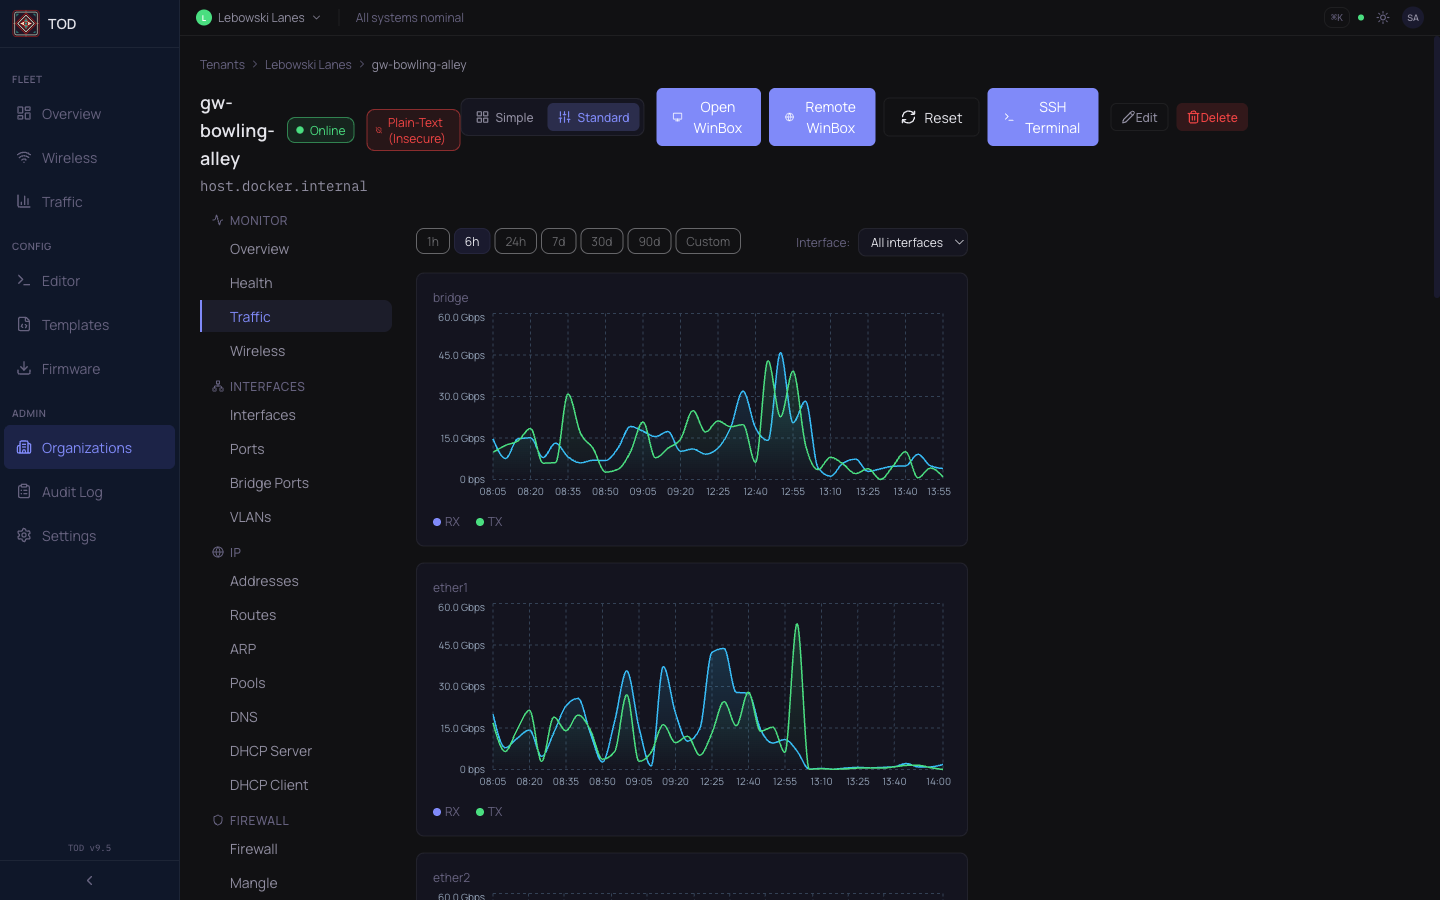Click the TOD logo icon
Screen dimensions: 1440x900
click(25, 23)
